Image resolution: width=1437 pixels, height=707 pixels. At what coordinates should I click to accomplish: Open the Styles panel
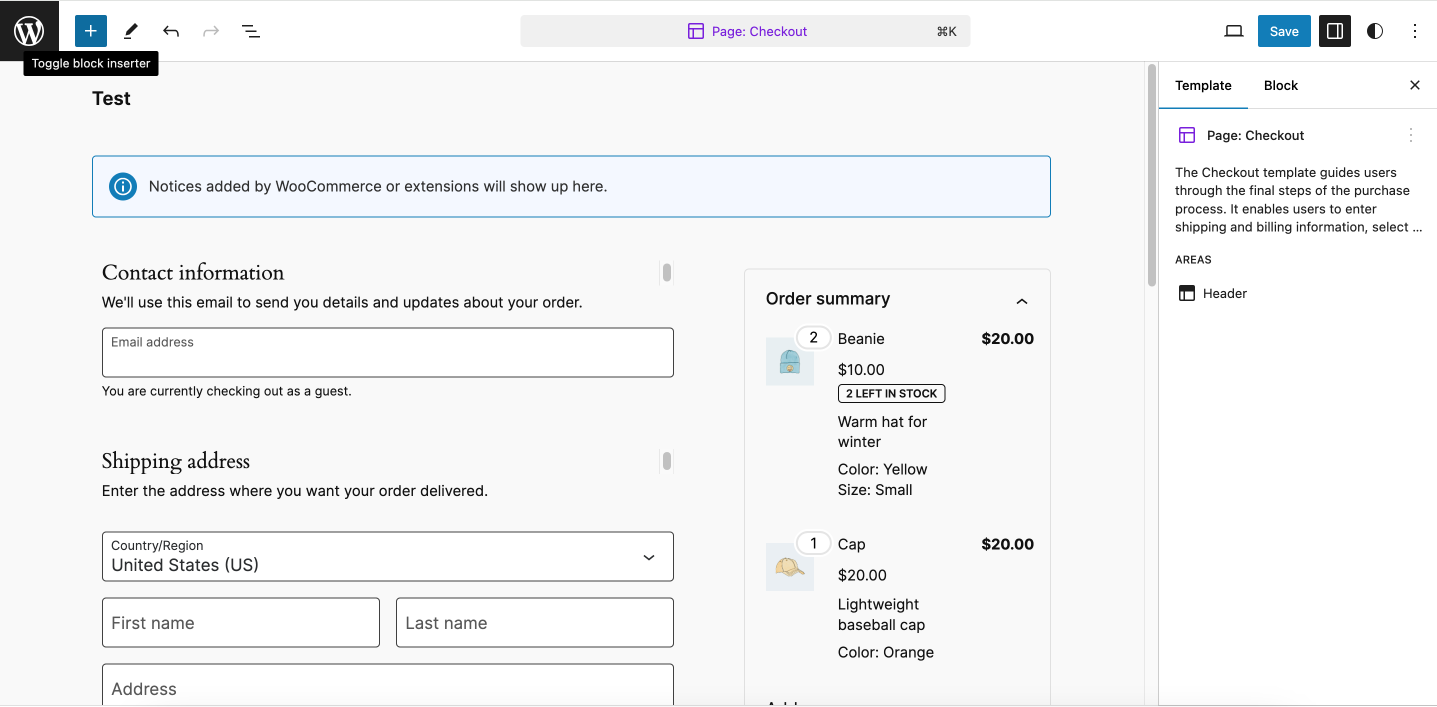pyautogui.click(x=1375, y=31)
